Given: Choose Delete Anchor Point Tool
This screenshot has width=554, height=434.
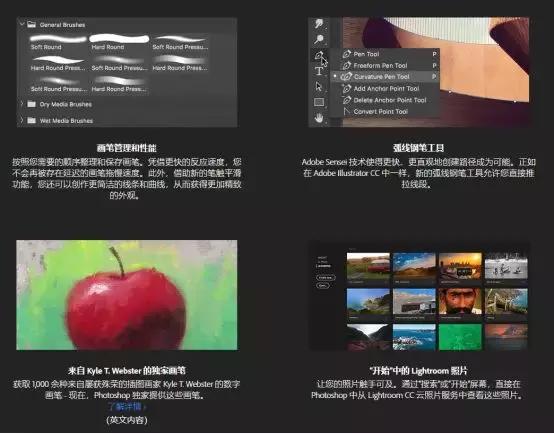Looking at the screenshot, I should click(385, 100).
